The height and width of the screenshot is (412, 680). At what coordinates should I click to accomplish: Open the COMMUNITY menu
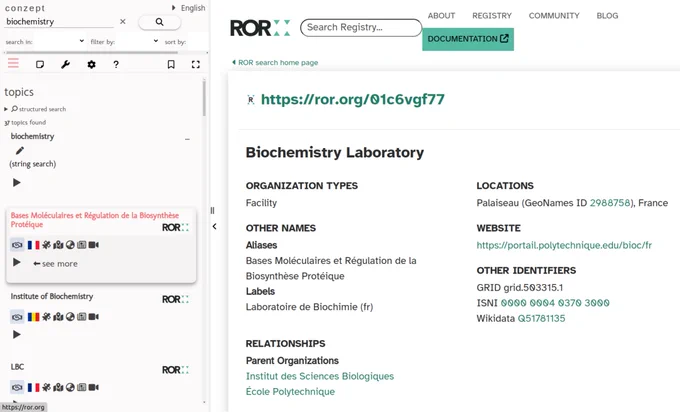(x=554, y=16)
